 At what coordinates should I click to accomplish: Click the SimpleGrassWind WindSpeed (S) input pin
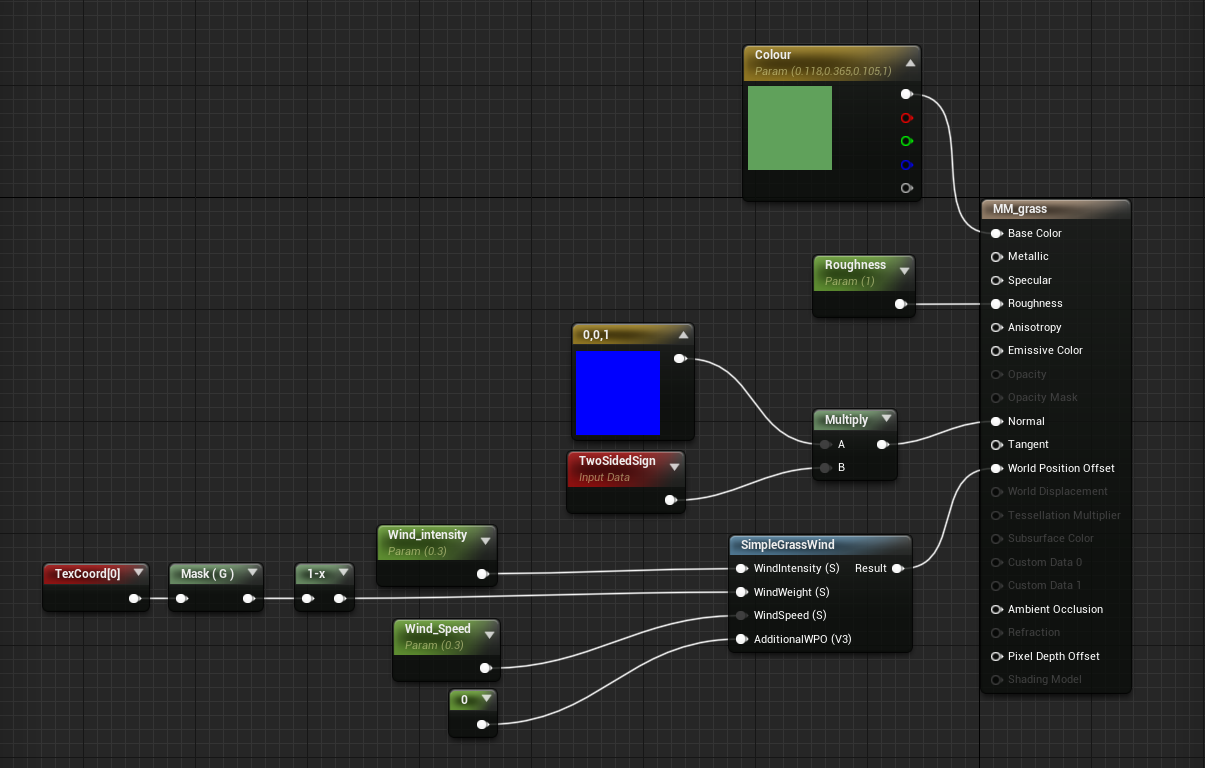(741, 615)
